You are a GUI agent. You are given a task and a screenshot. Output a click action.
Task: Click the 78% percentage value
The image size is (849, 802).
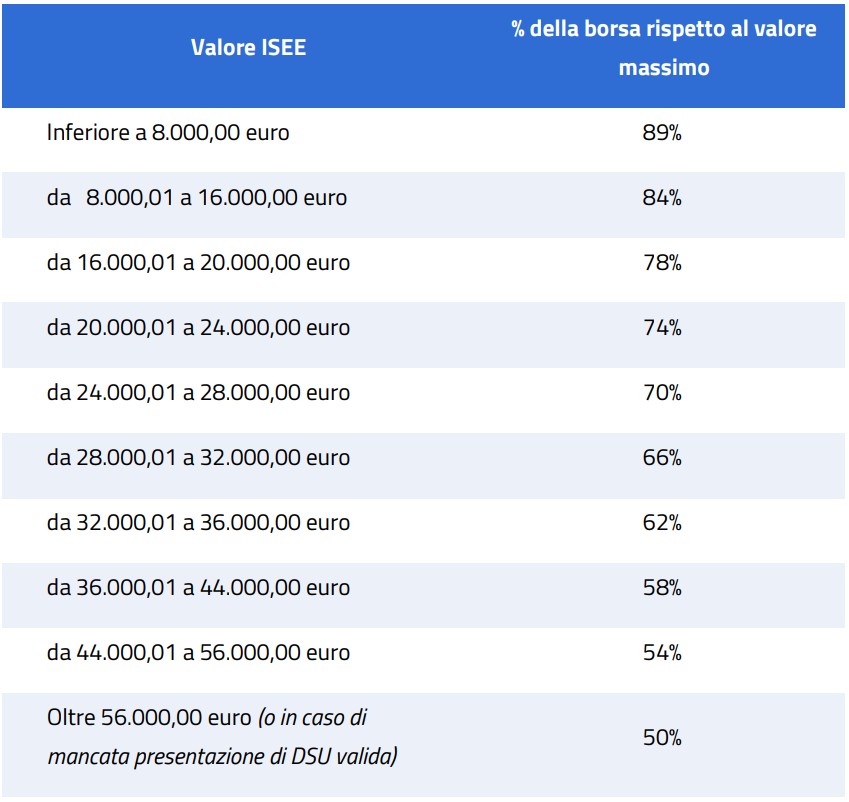(662, 263)
